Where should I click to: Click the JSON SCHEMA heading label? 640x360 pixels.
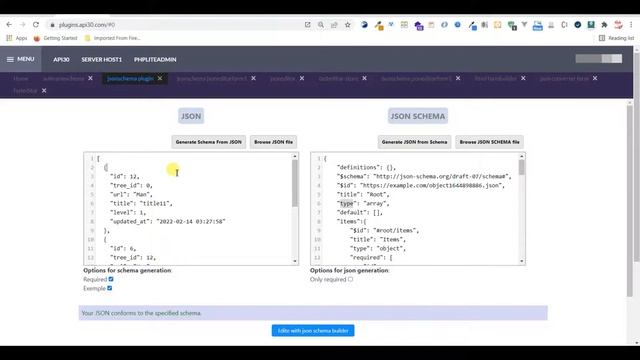point(418,116)
